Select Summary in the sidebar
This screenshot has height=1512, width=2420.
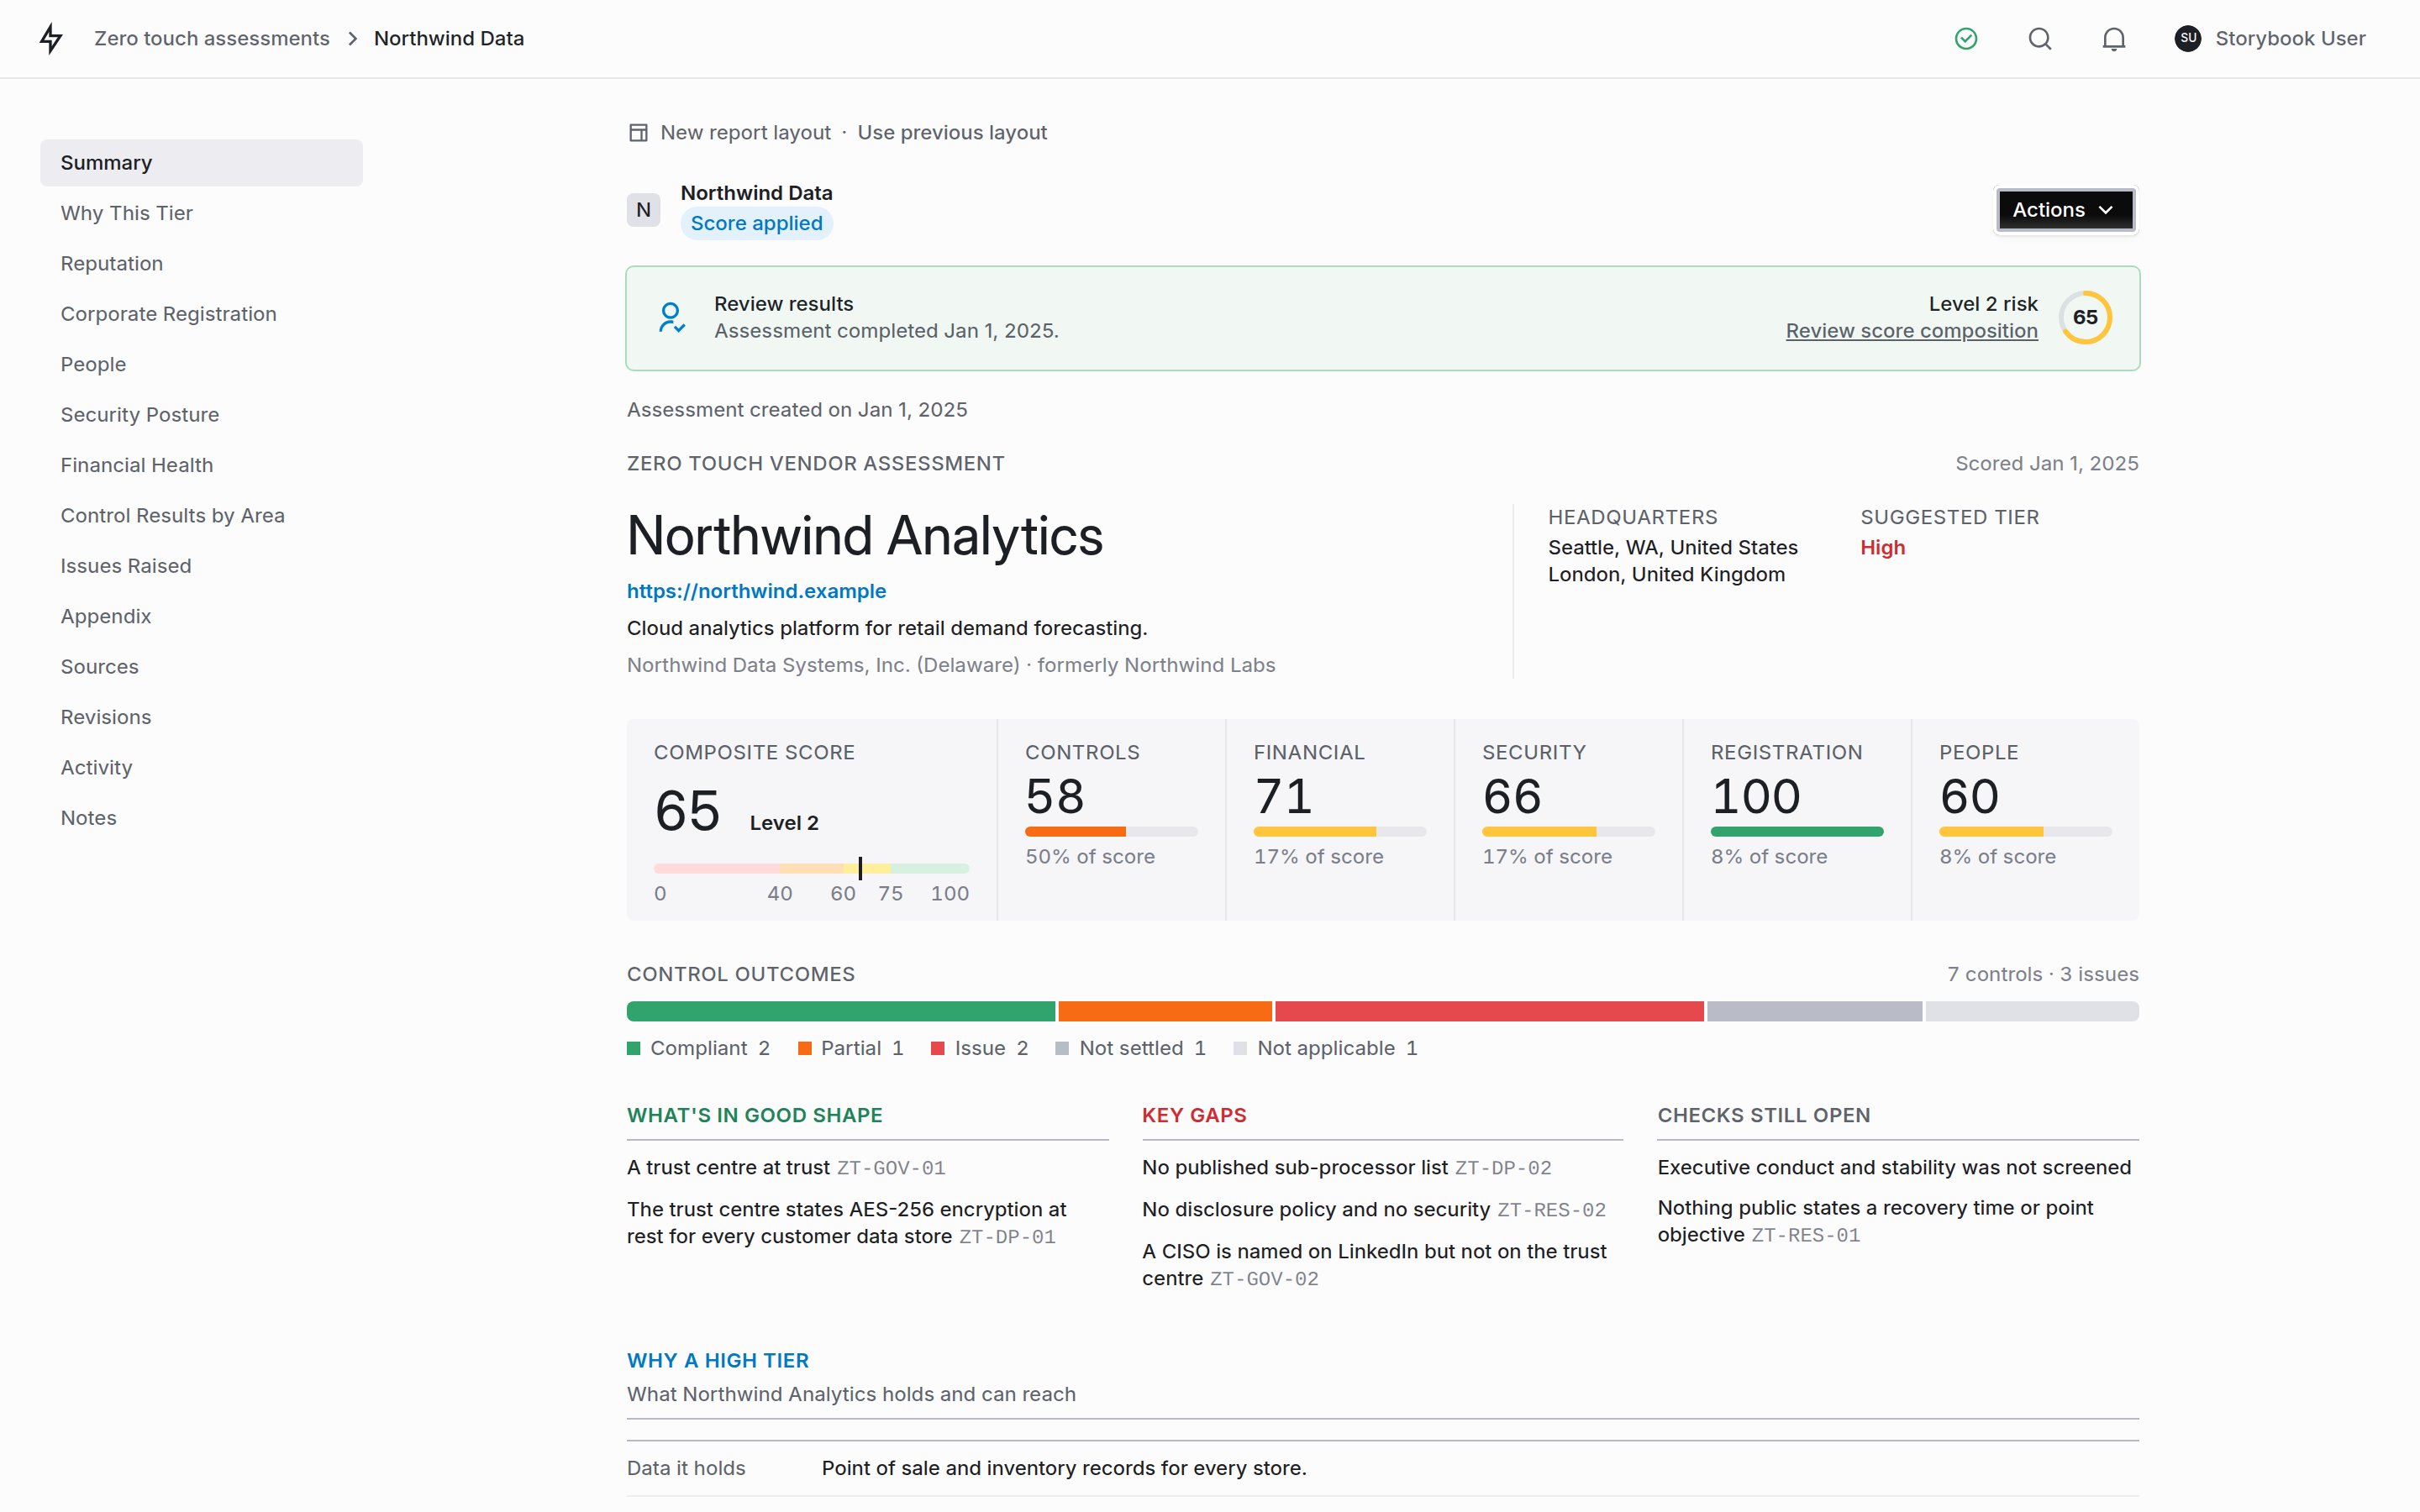(x=201, y=163)
